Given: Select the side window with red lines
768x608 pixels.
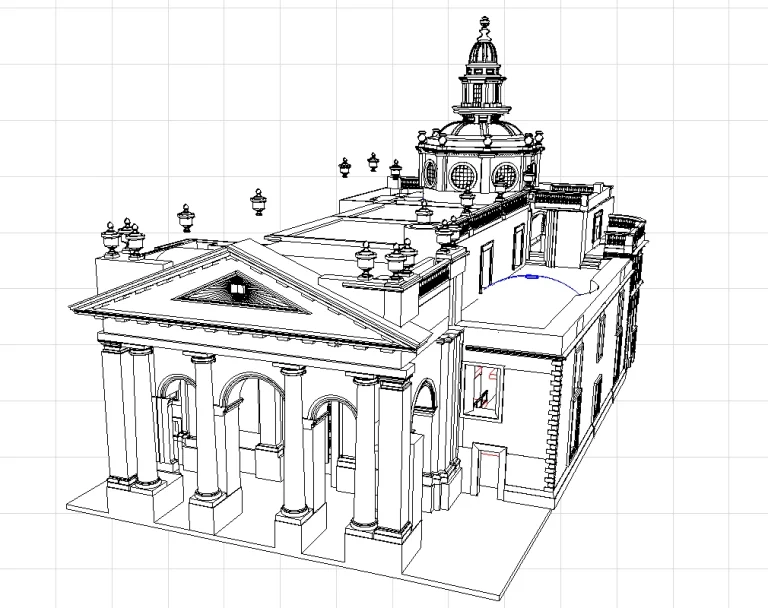Looking at the screenshot, I should click(x=483, y=392).
